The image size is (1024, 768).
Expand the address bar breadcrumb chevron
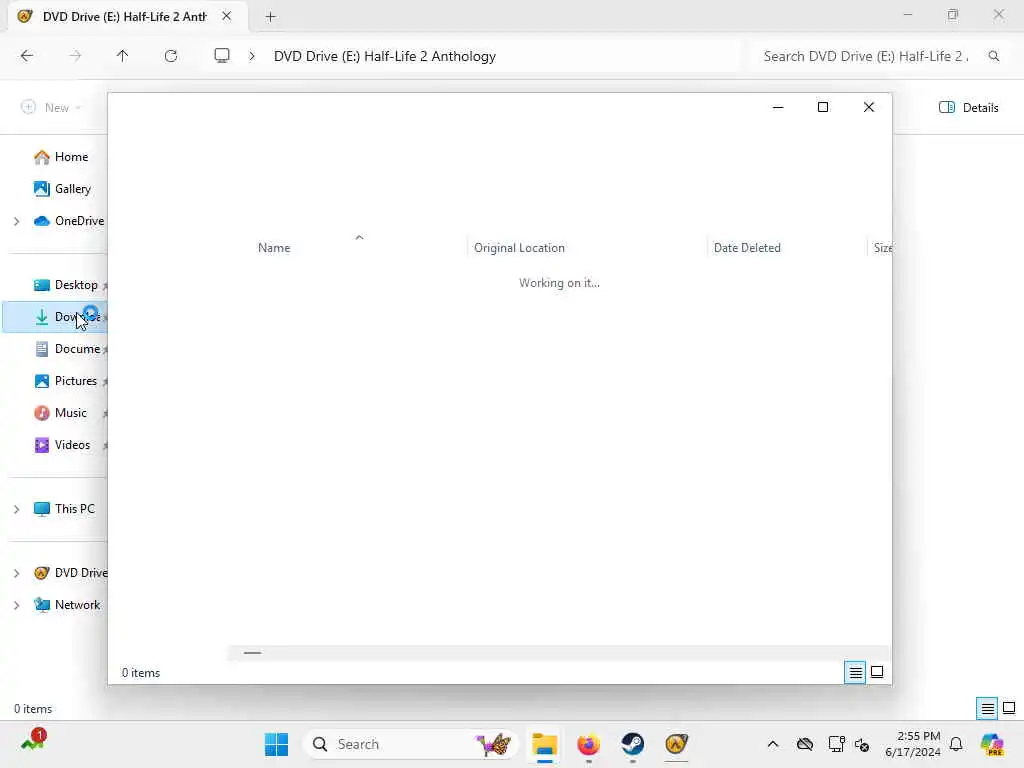tap(251, 56)
